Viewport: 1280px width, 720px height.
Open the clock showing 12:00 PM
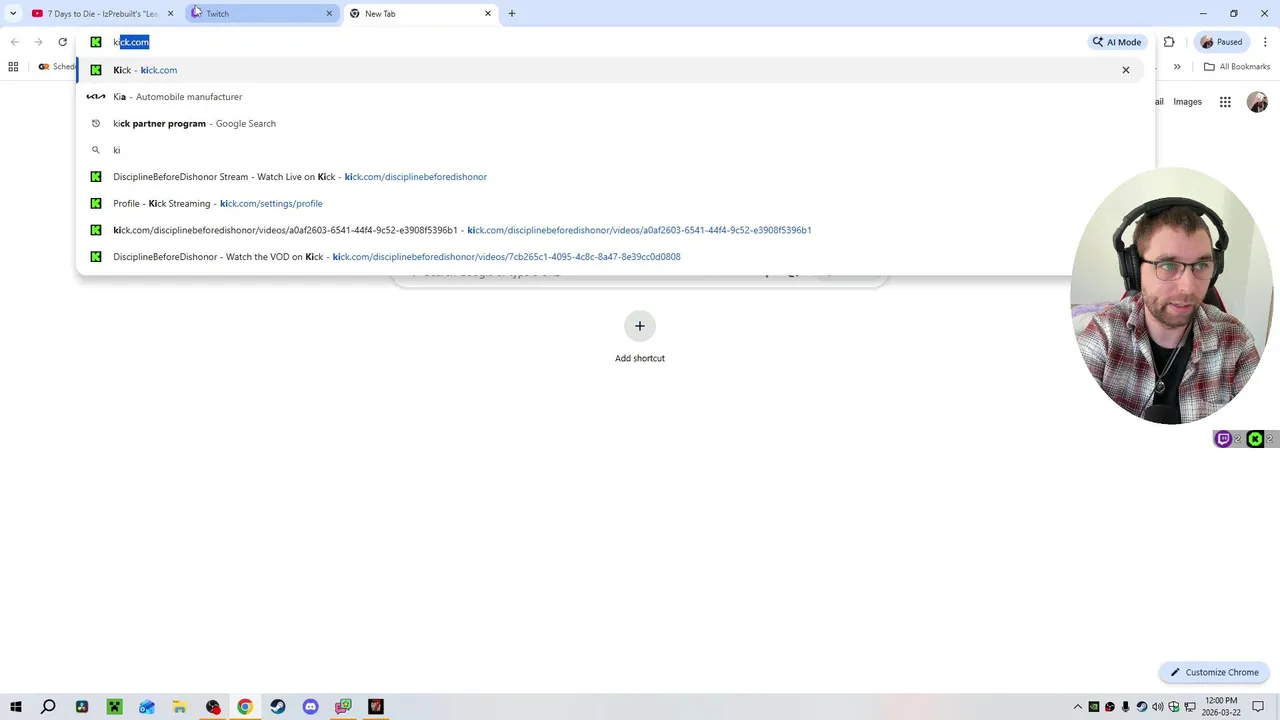tap(1221, 707)
